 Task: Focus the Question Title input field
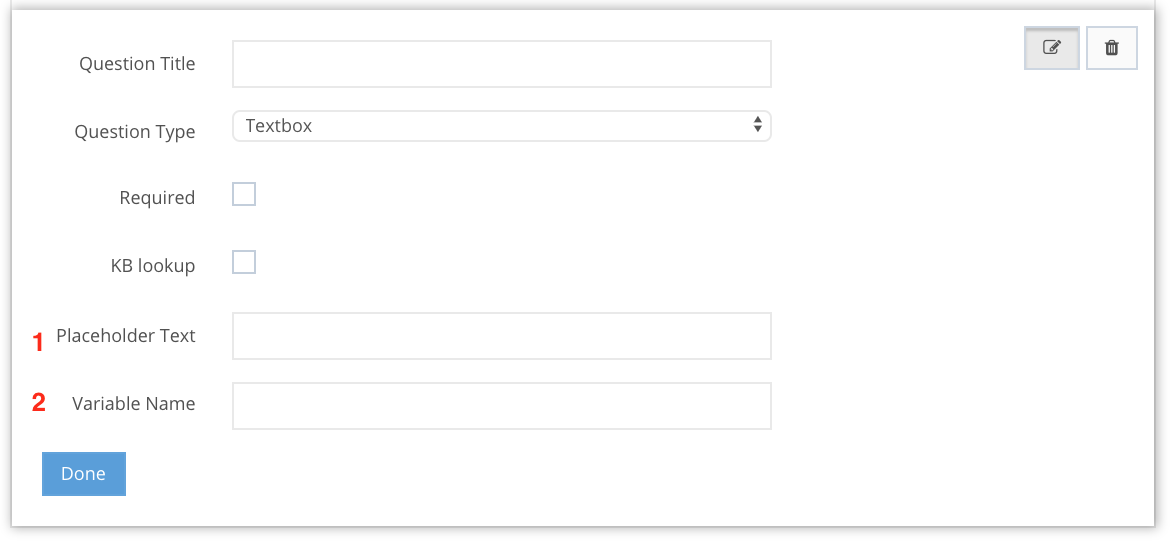click(501, 64)
